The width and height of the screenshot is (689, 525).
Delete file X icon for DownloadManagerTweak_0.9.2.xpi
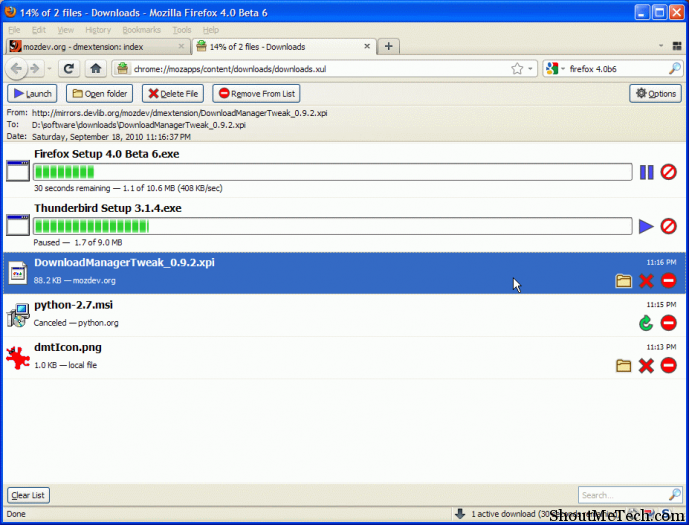coord(646,281)
